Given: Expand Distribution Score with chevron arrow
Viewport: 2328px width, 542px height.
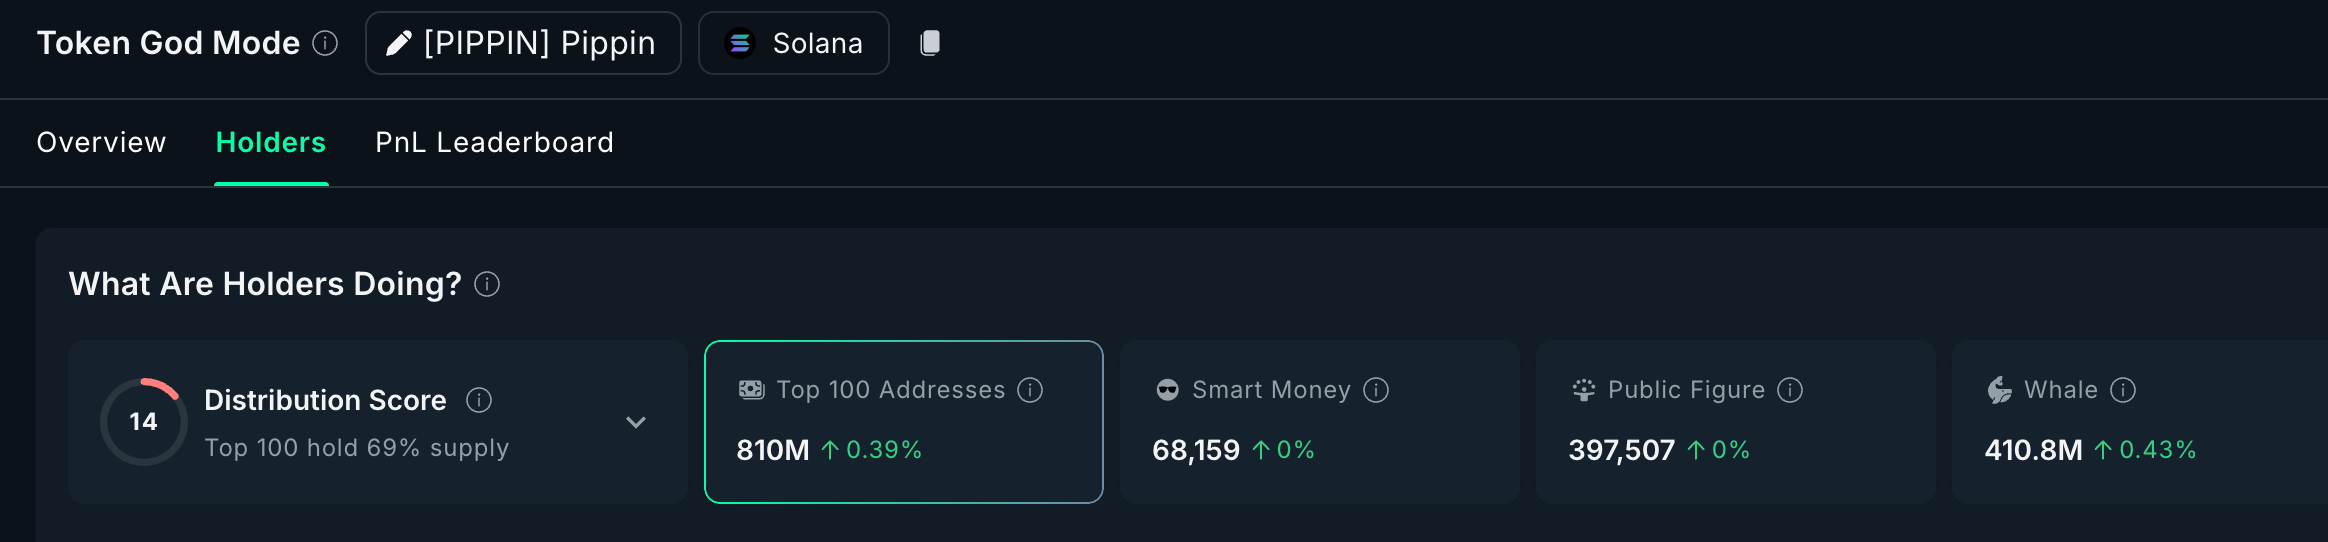Looking at the screenshot, I should pos(636,423).
